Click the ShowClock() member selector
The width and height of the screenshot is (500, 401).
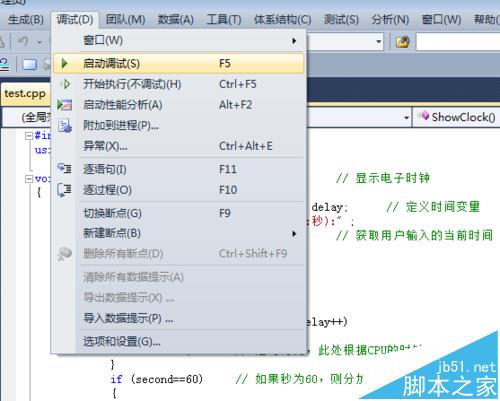pos(457,117)
